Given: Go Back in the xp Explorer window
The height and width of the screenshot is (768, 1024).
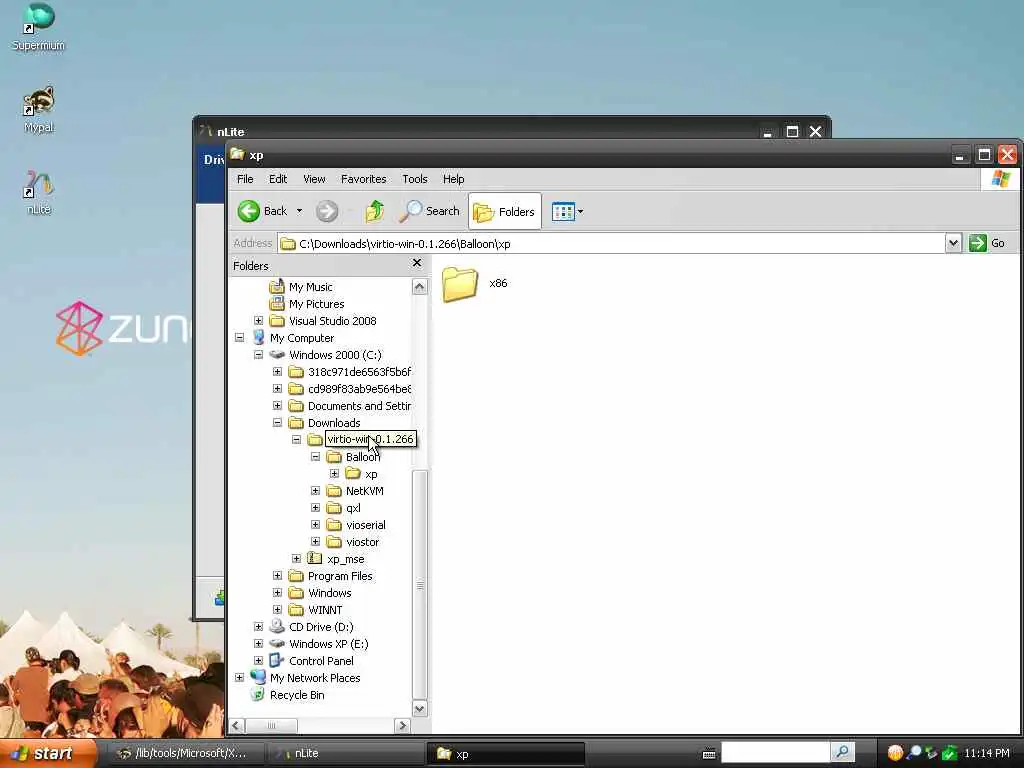Looking at the screenshot, I should point(263,211).
